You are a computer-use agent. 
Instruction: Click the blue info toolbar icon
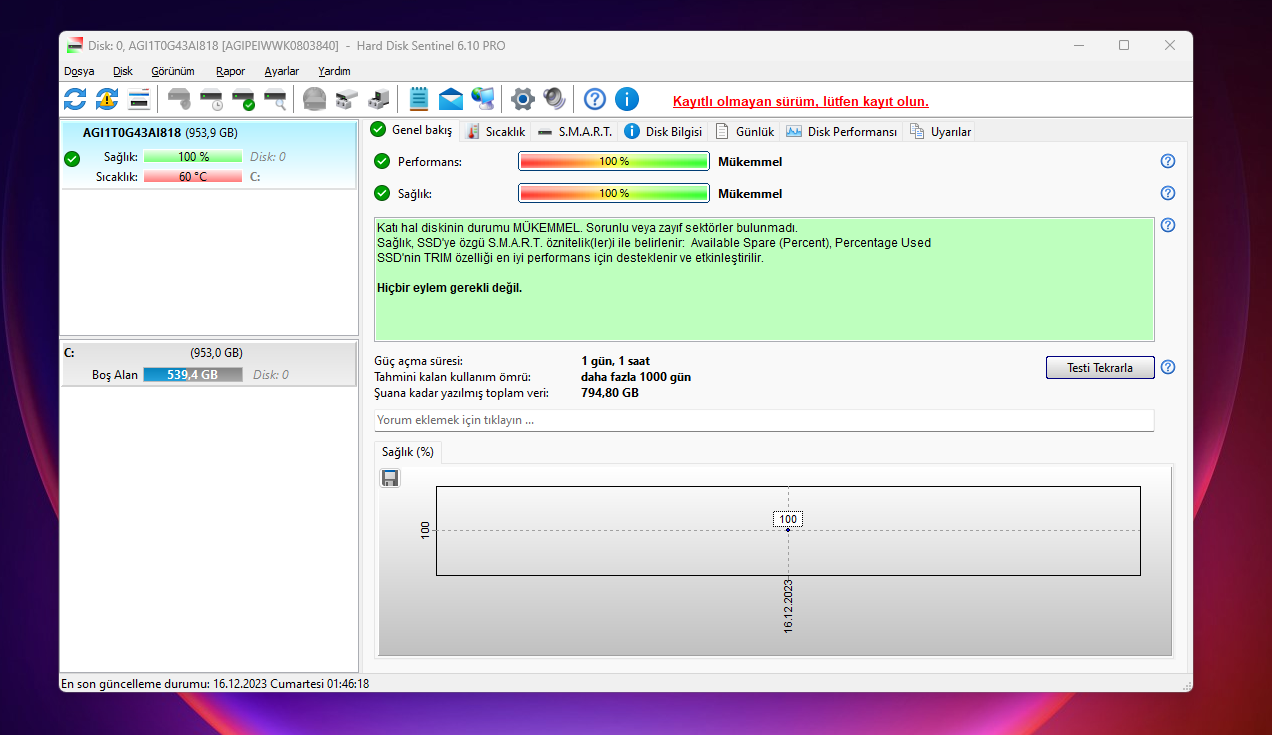click(x=627, y=99)
